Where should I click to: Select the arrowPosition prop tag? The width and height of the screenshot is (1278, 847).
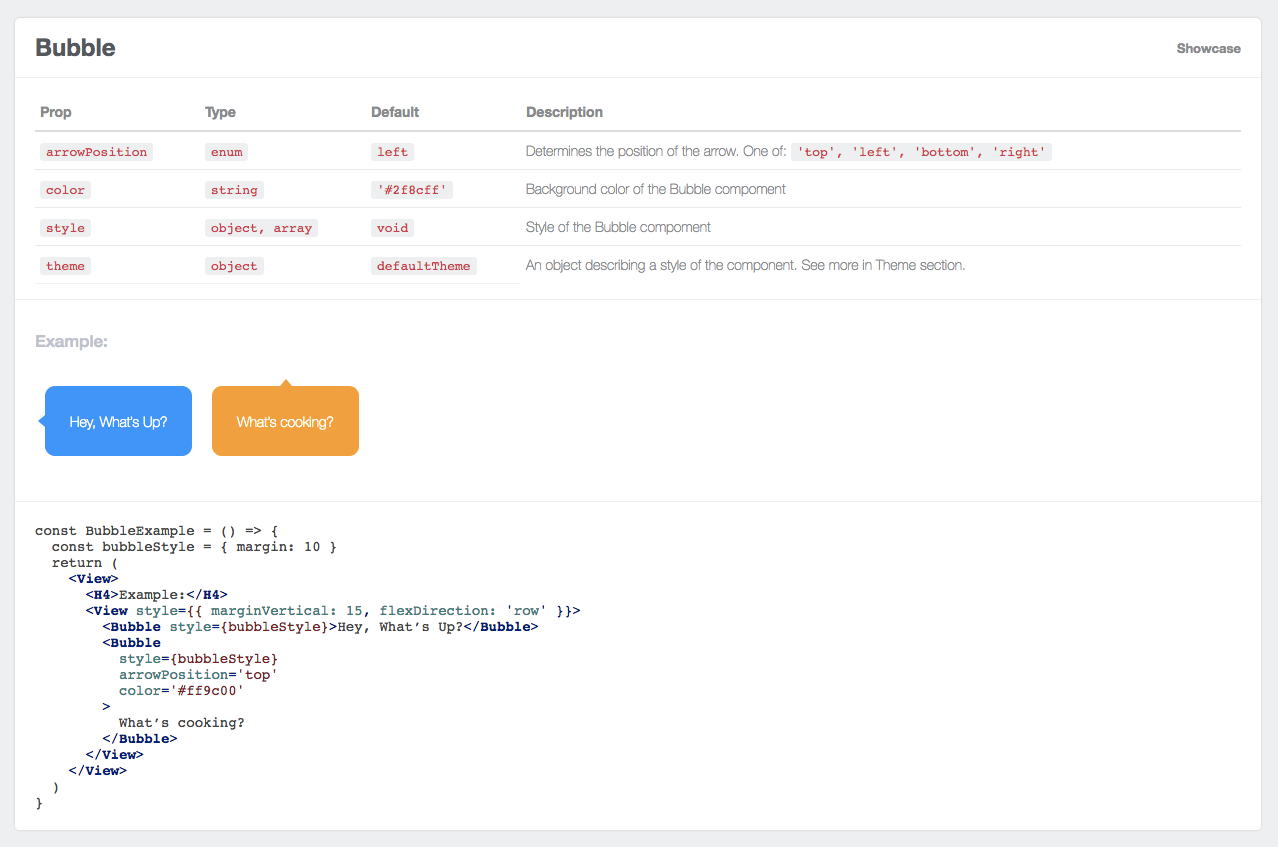click(x=96, y=152)
